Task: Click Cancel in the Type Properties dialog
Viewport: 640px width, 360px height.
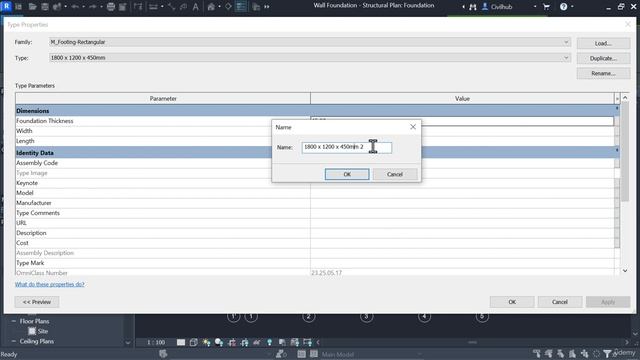Action: click(x=560, y=302)
